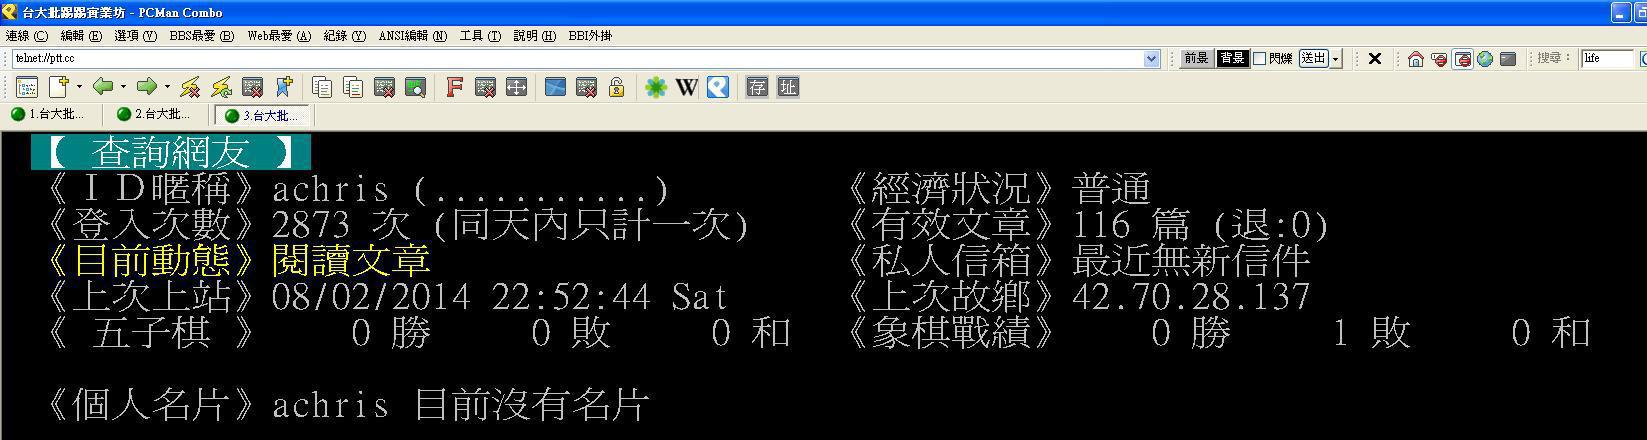Open the 編輯 menu

81,35
